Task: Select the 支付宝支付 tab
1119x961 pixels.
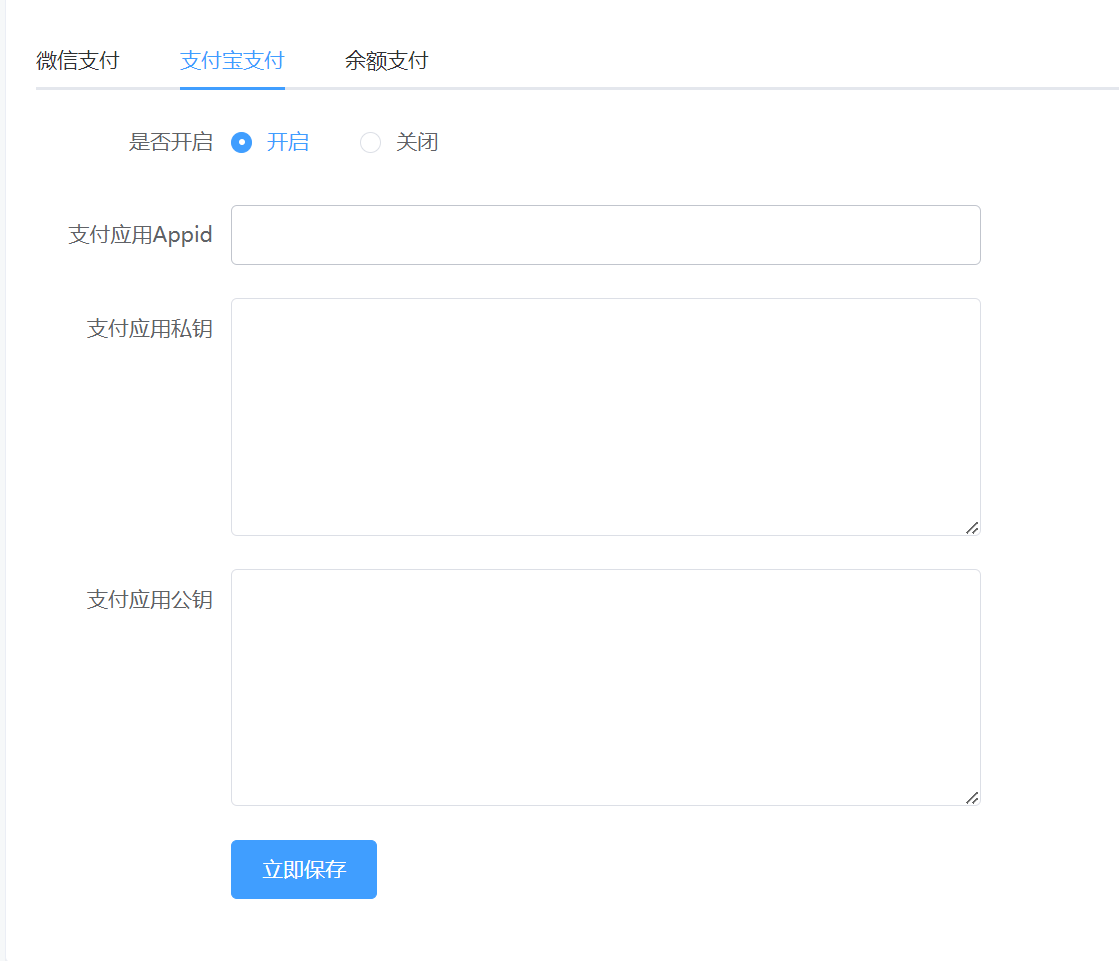Action: click(232, 61)
